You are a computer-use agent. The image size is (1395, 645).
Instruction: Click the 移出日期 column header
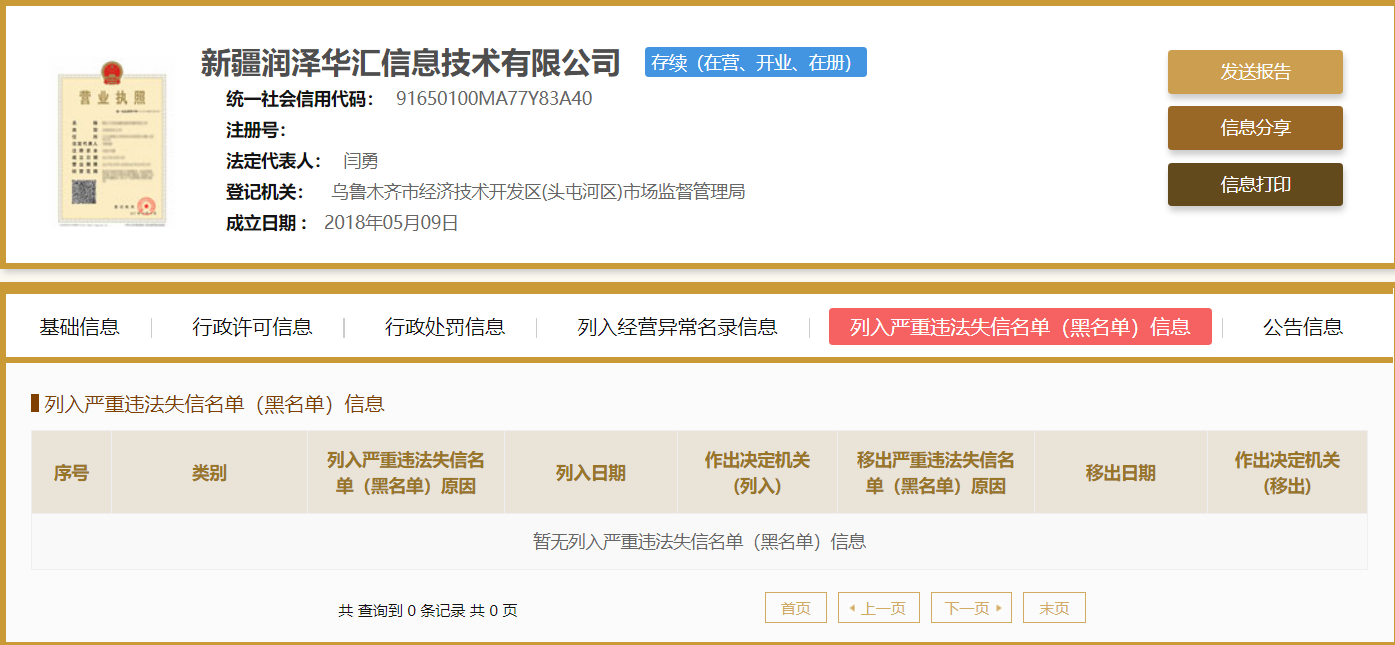tap(1121, 473)
